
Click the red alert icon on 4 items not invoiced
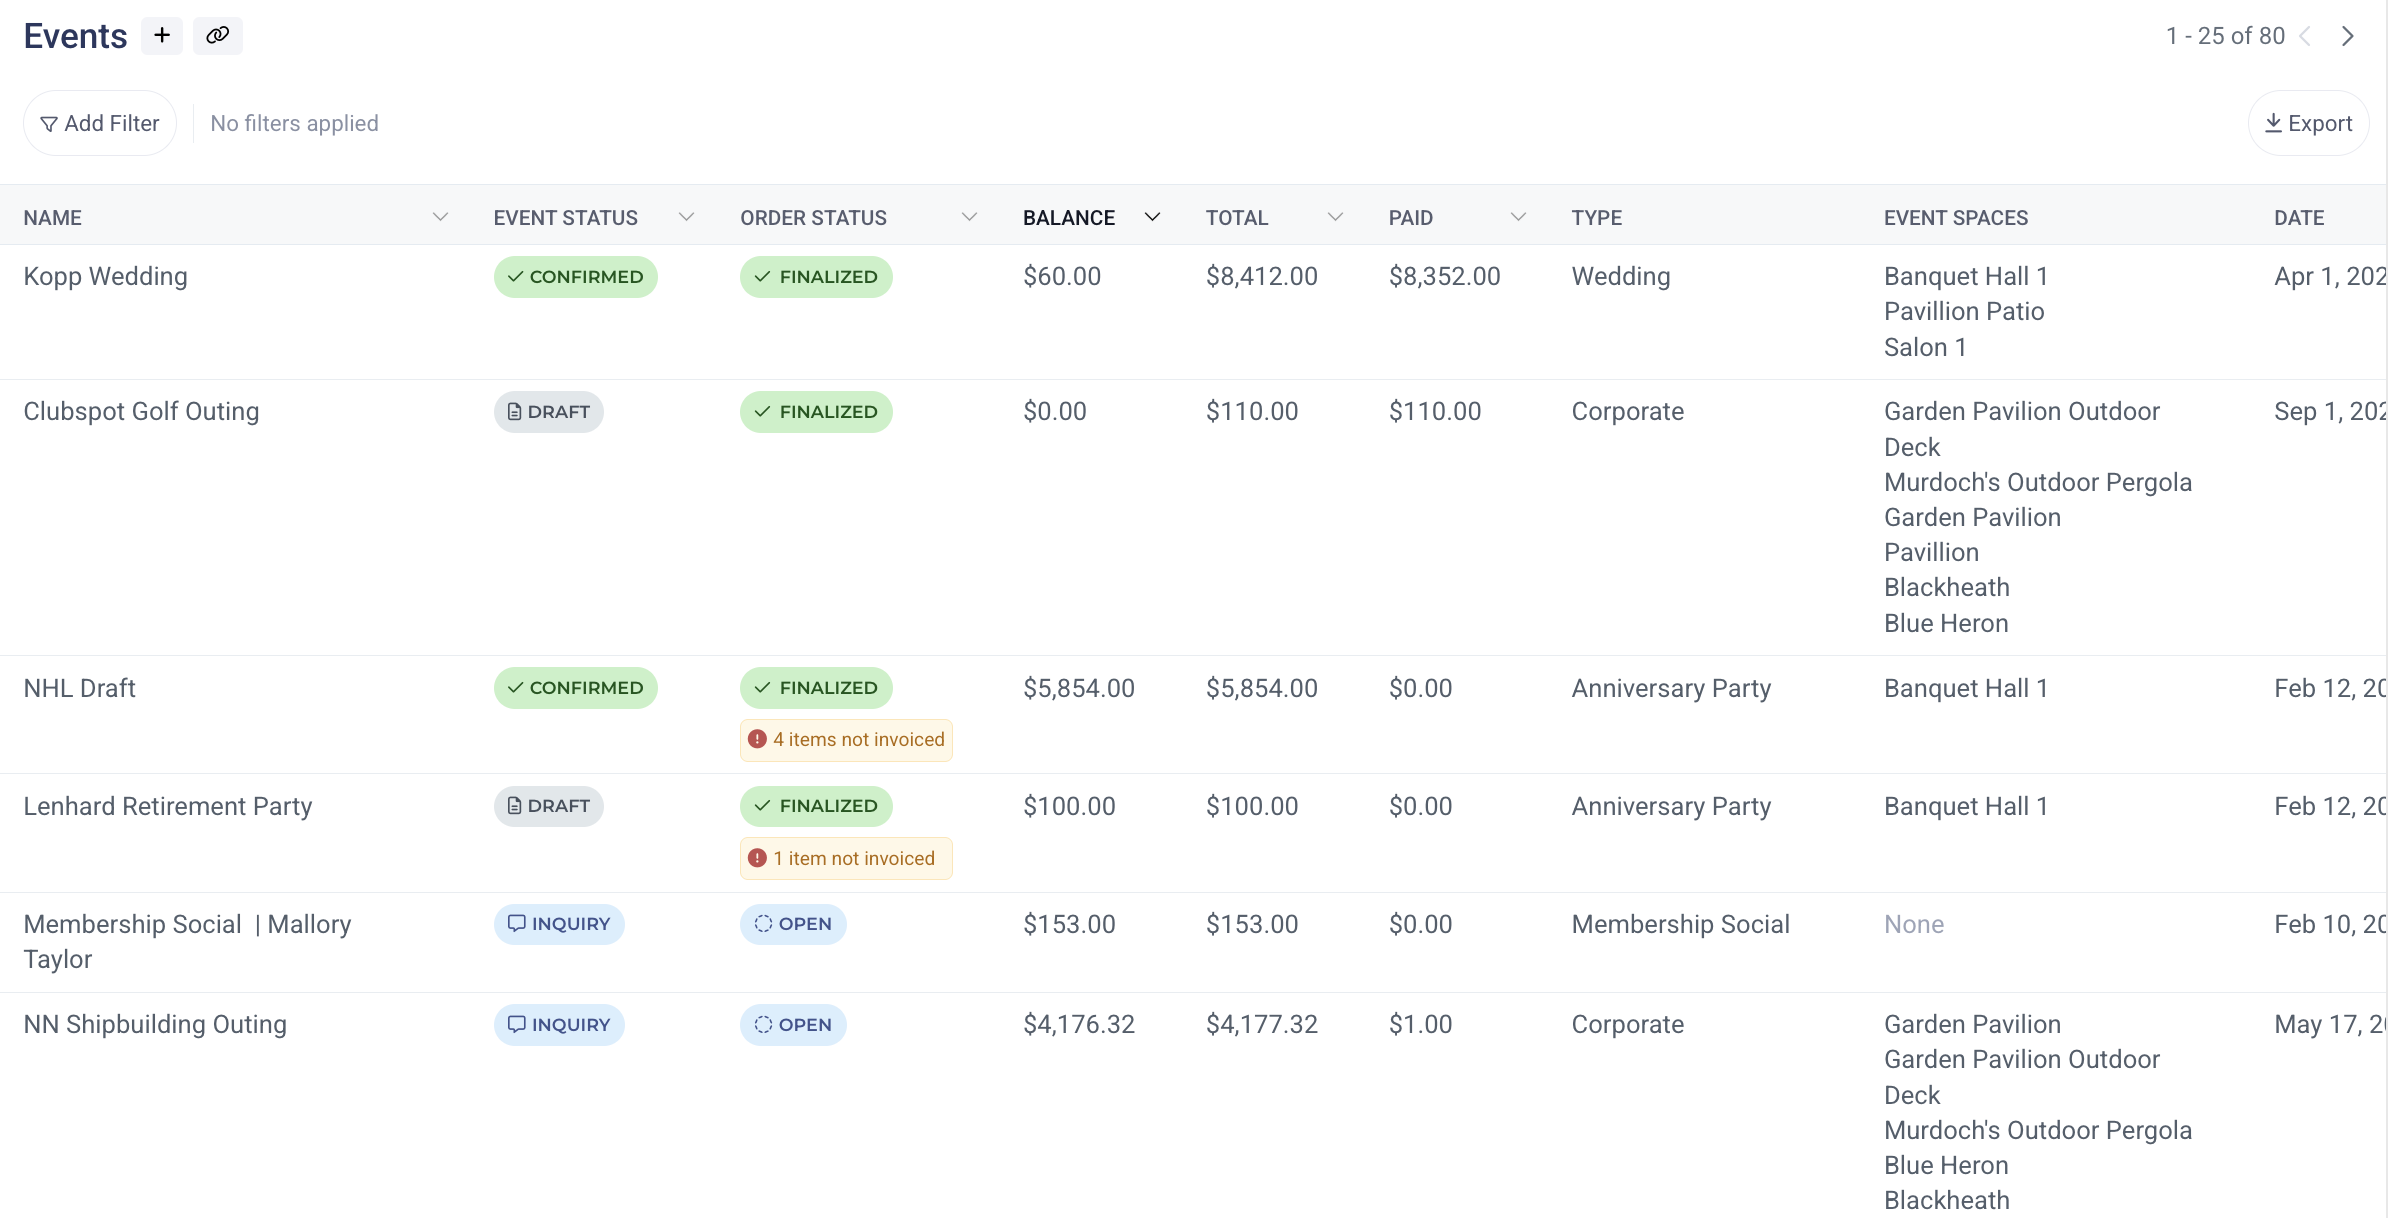pyautogui.click(x=757, y=739)
